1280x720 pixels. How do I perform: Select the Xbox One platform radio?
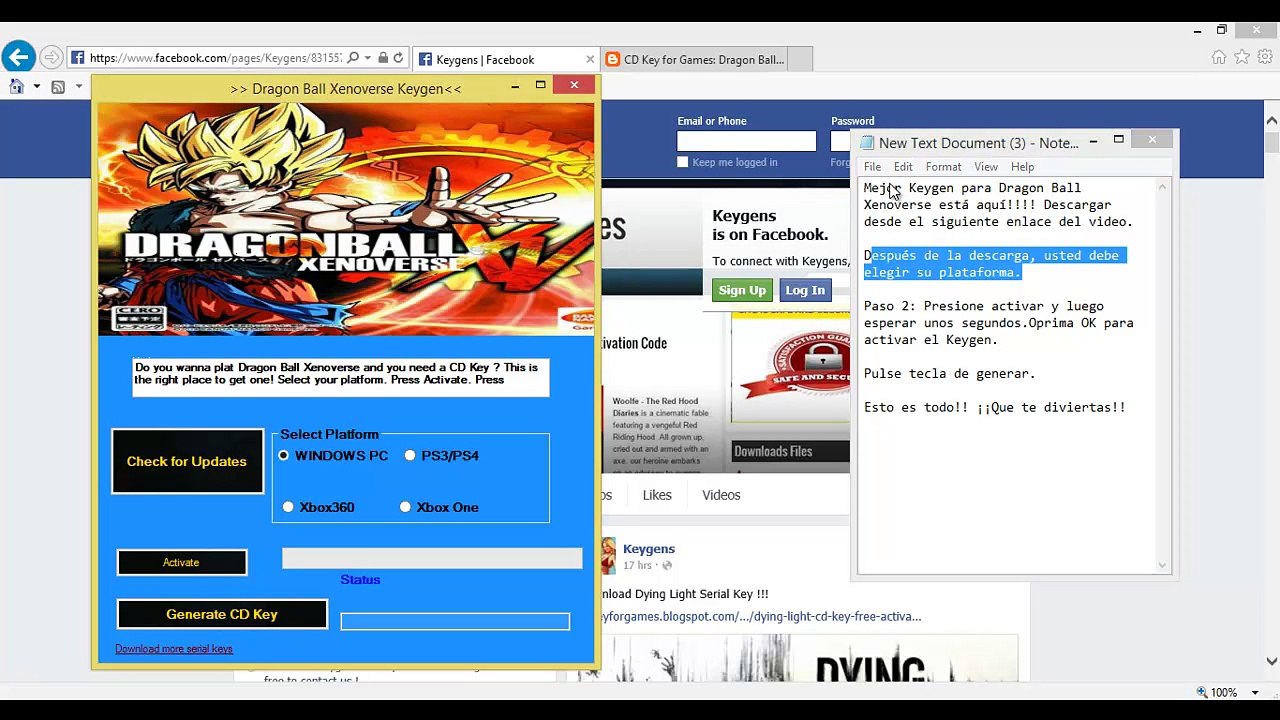[x=405, y=507]
